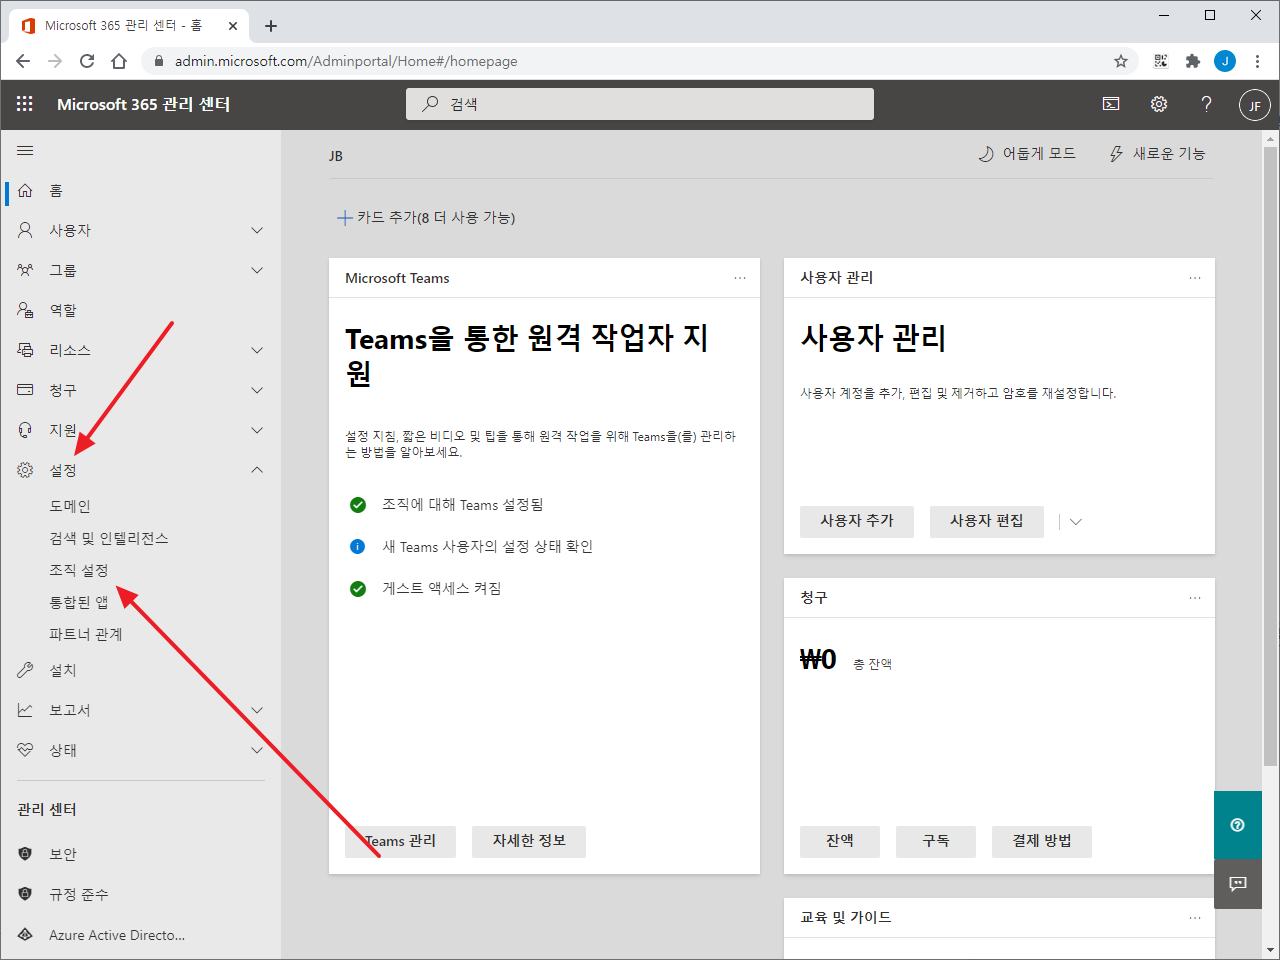Open Cloud Shell terminal icon in header
This screenshot has height=960, width=1280.
tap(1111, 104)
